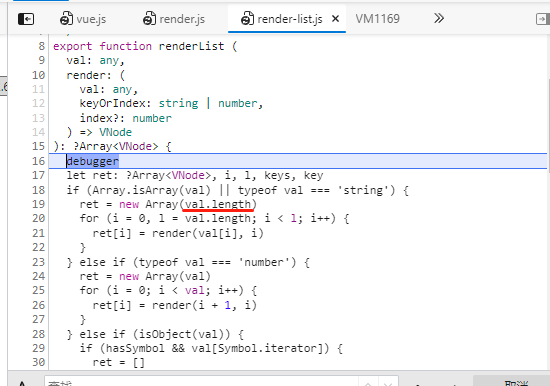Click "'number'" string on line 23
The image size is (550, 386).
[x=264, y=262]
